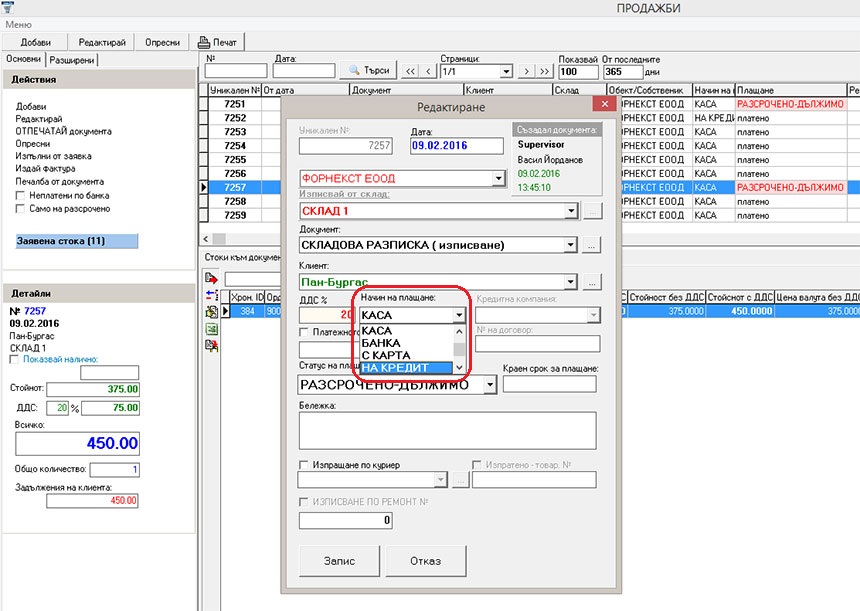Go to the last page using >> button
Viewport: 860px width, 611px height.
pos(544,71)
